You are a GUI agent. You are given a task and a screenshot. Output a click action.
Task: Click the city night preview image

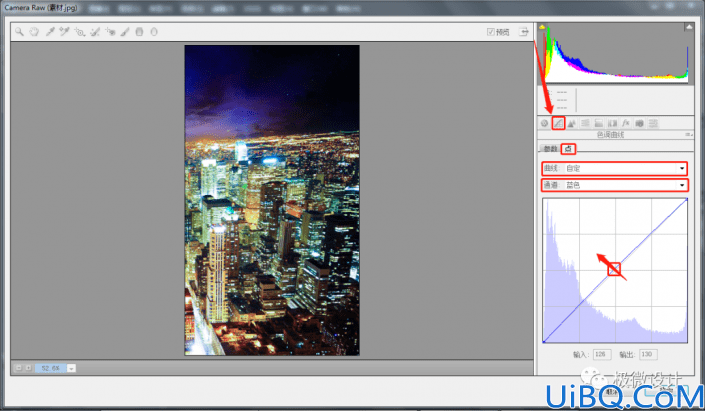pyautogui.click(x=272, y=200)
